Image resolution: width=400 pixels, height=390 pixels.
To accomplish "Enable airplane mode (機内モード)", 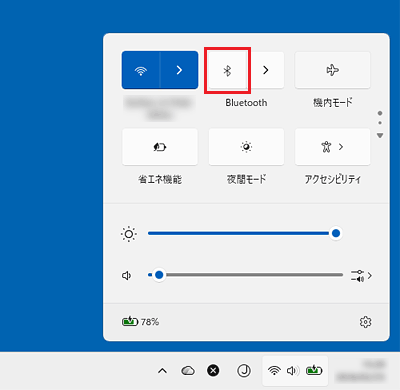I will (333, 70).
